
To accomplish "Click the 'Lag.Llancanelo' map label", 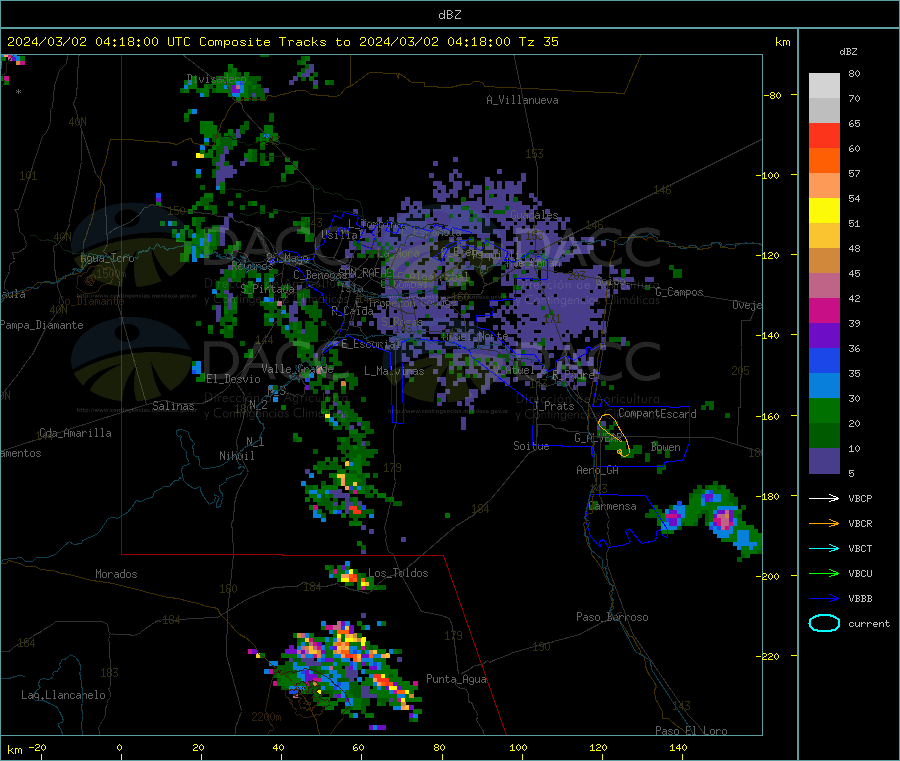I will pos(64,695).
